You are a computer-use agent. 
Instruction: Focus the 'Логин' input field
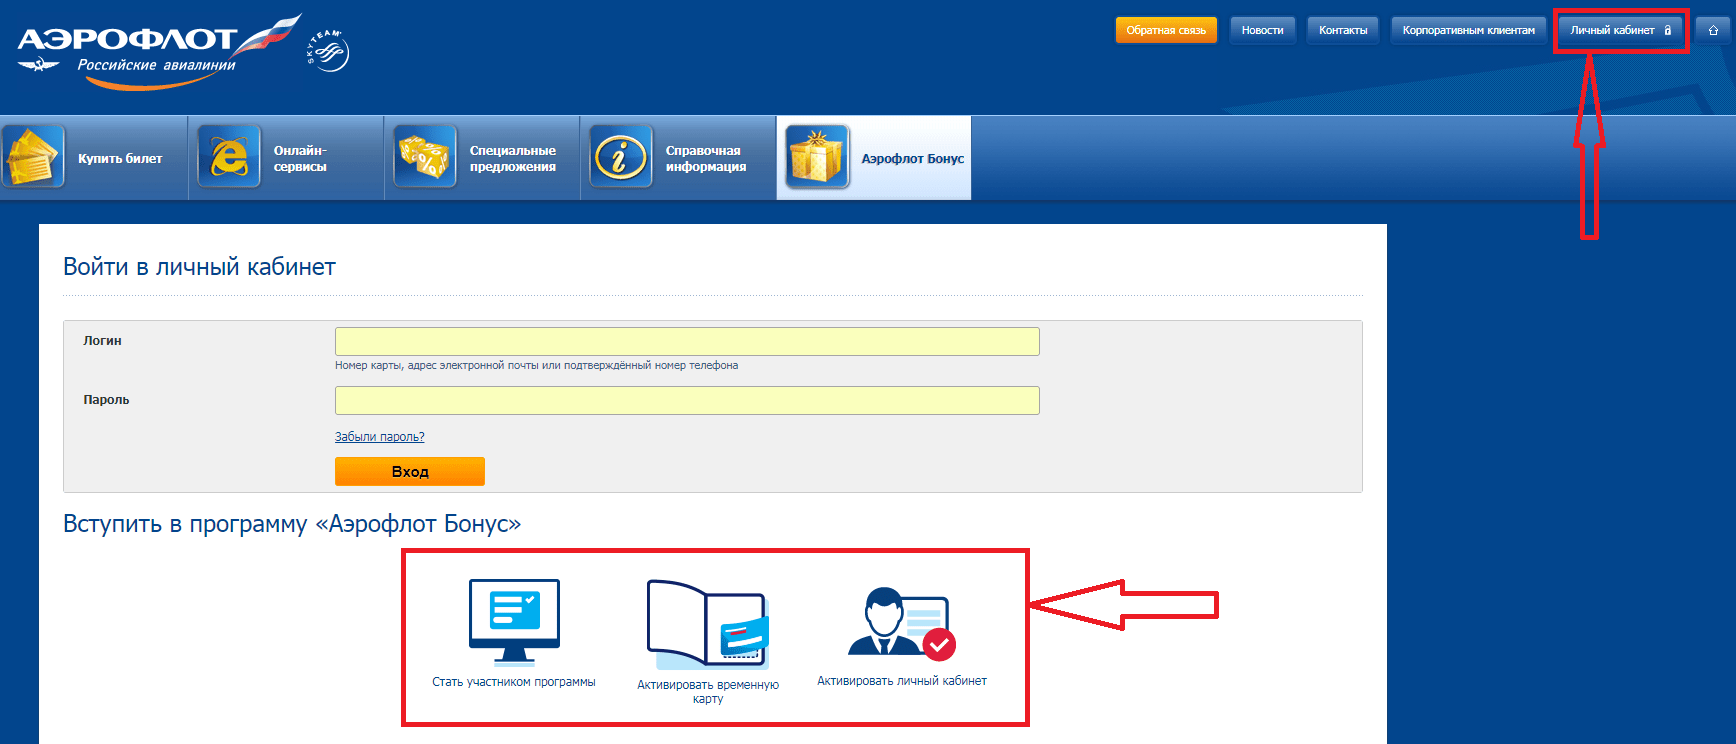pyautogui.click(x=687, y=341)
